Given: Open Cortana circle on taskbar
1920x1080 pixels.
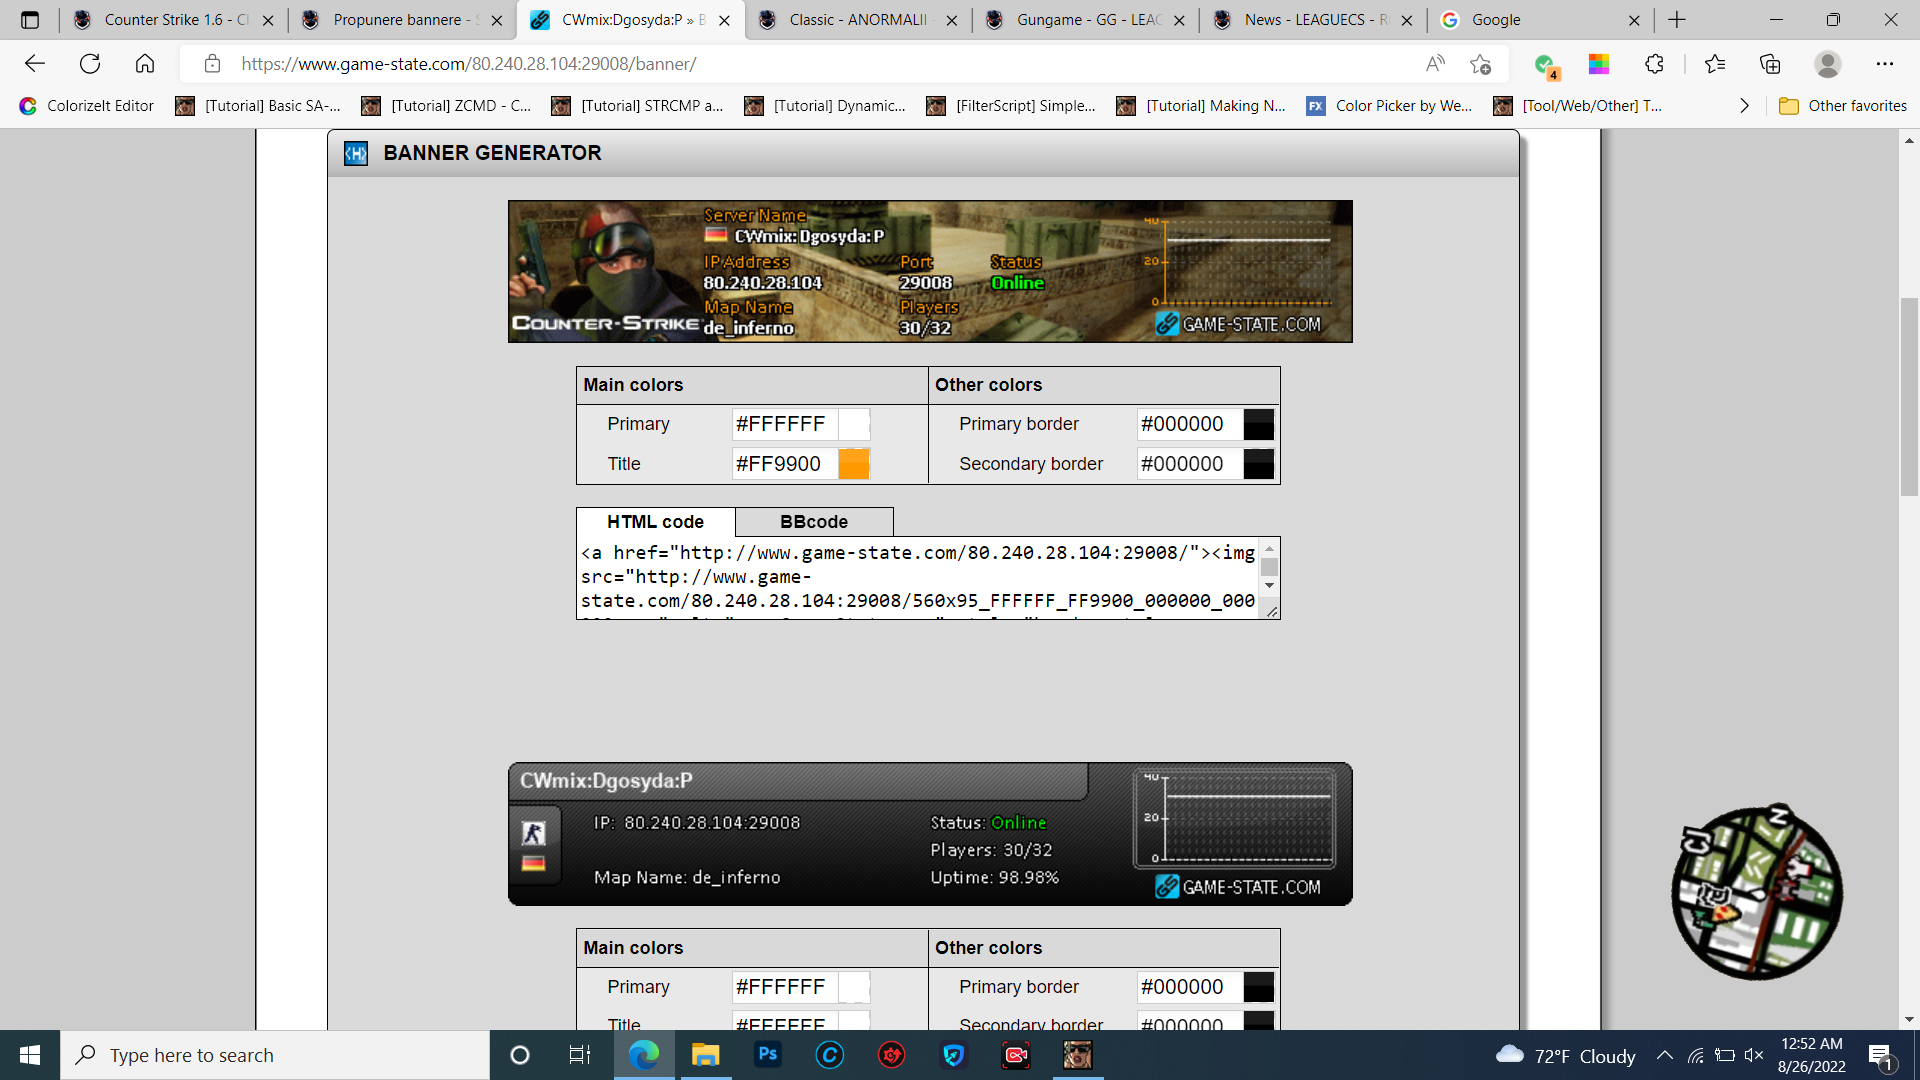Looking at the screenshot, I should [520, 1055].
